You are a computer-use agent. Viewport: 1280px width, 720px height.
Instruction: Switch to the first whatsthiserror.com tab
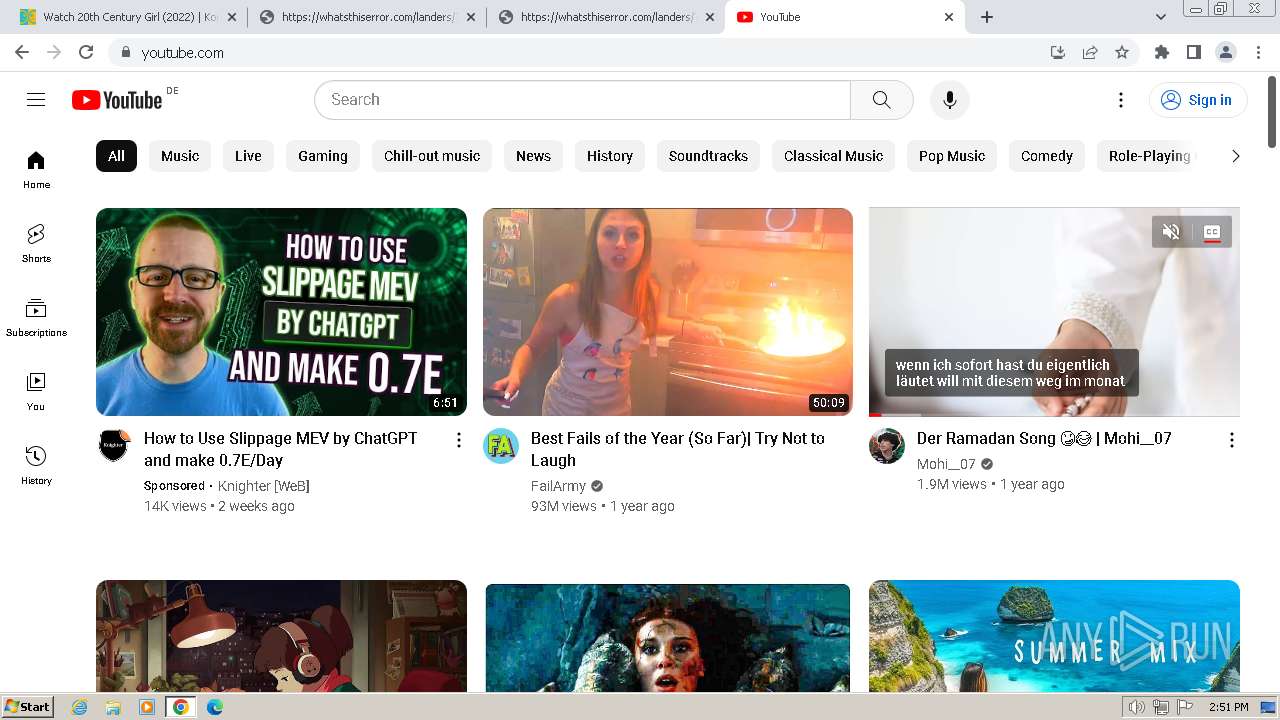point(365,17)
